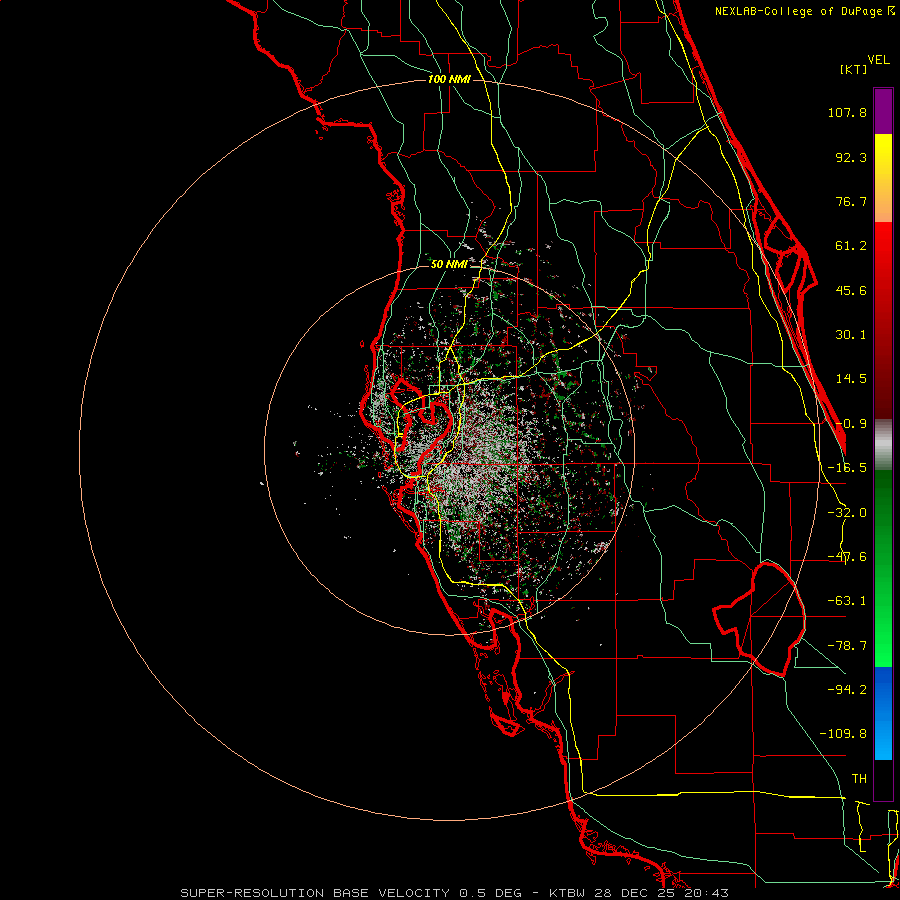Click the SUPER-RESOLUTION BASE VELOCITY caption text
The height and width of the screenshot is (900, 900).
point(315,893)
